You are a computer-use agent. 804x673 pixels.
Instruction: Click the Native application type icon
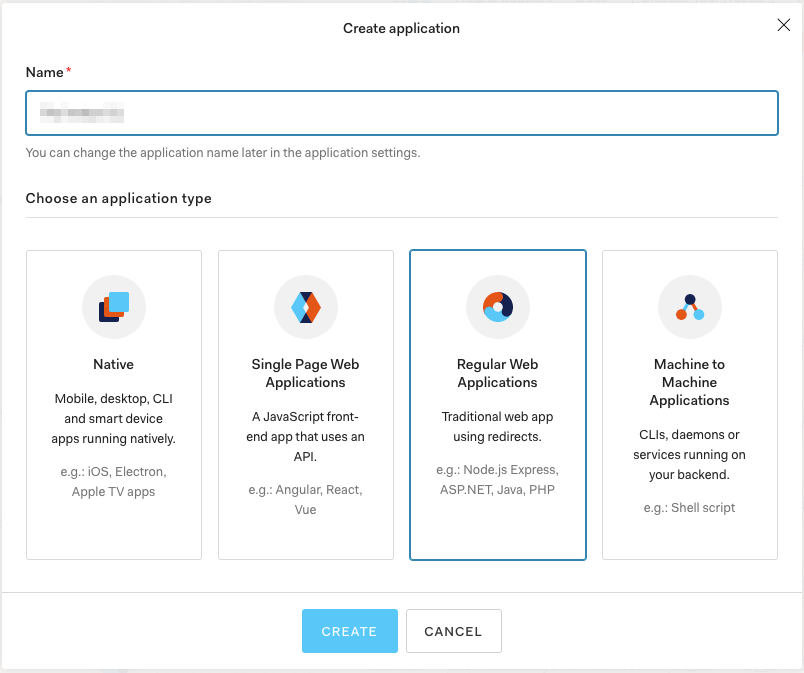pyautogui.click(x=114, y=307)
